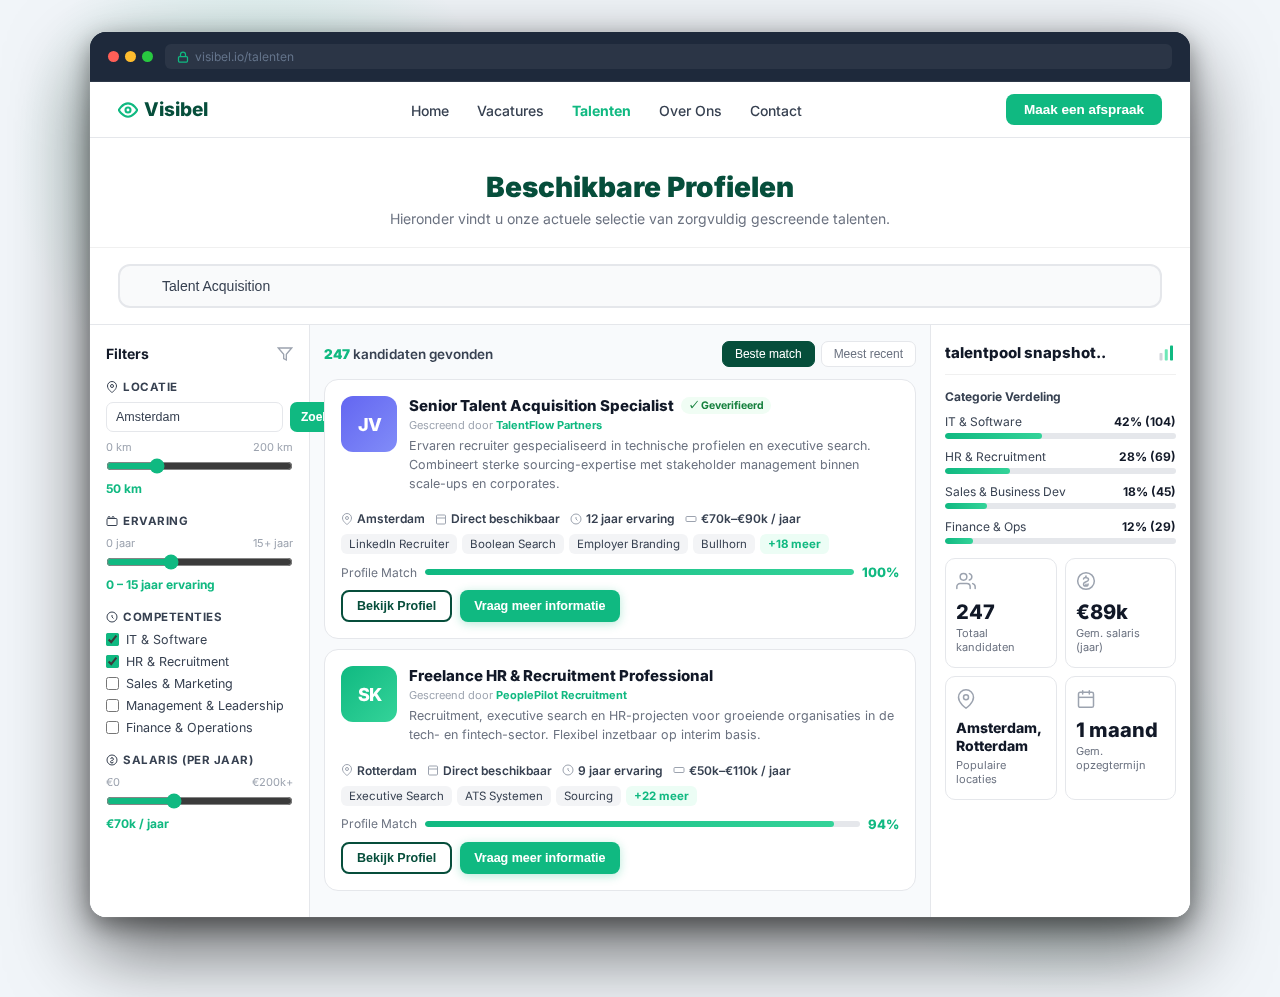Image resolution: width=1280 pixels, height=997 pixels.
Task: Click the people icon above 247 totaal kandidaten
Action: coord(966,581)
